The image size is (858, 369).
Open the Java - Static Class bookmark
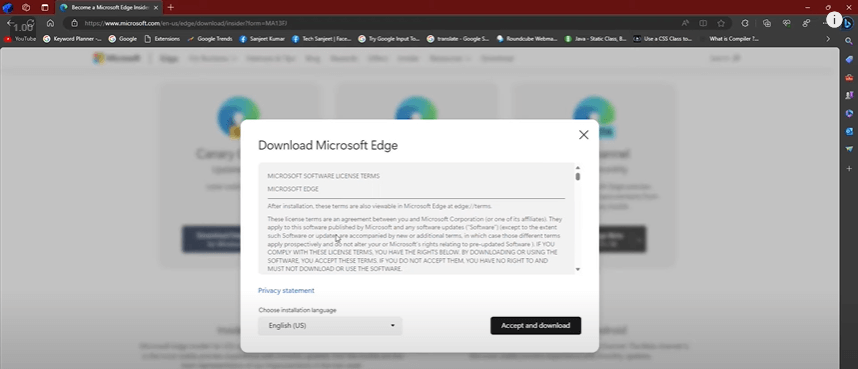pos(596,39)
